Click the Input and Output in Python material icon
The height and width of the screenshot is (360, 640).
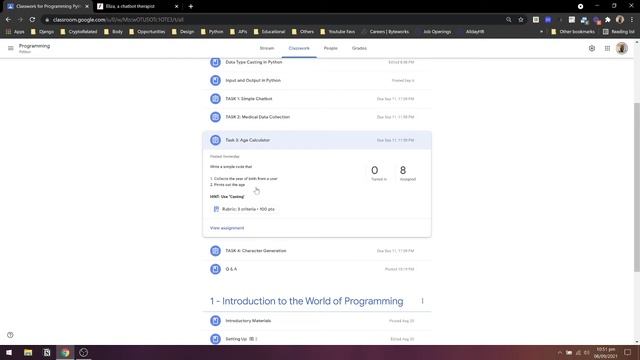click(215, 80)
